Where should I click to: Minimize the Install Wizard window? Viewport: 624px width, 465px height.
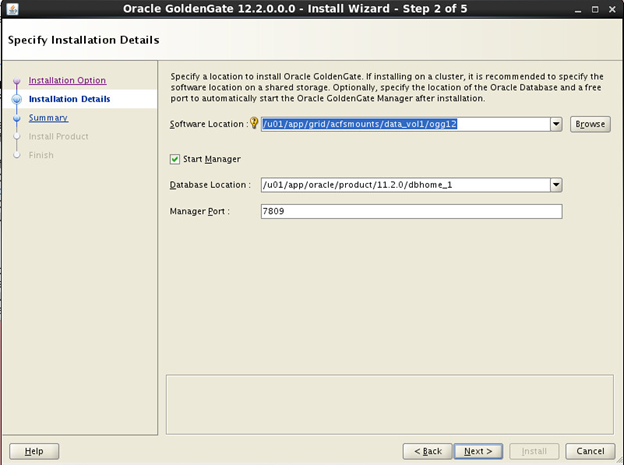[x=578, y=9]
